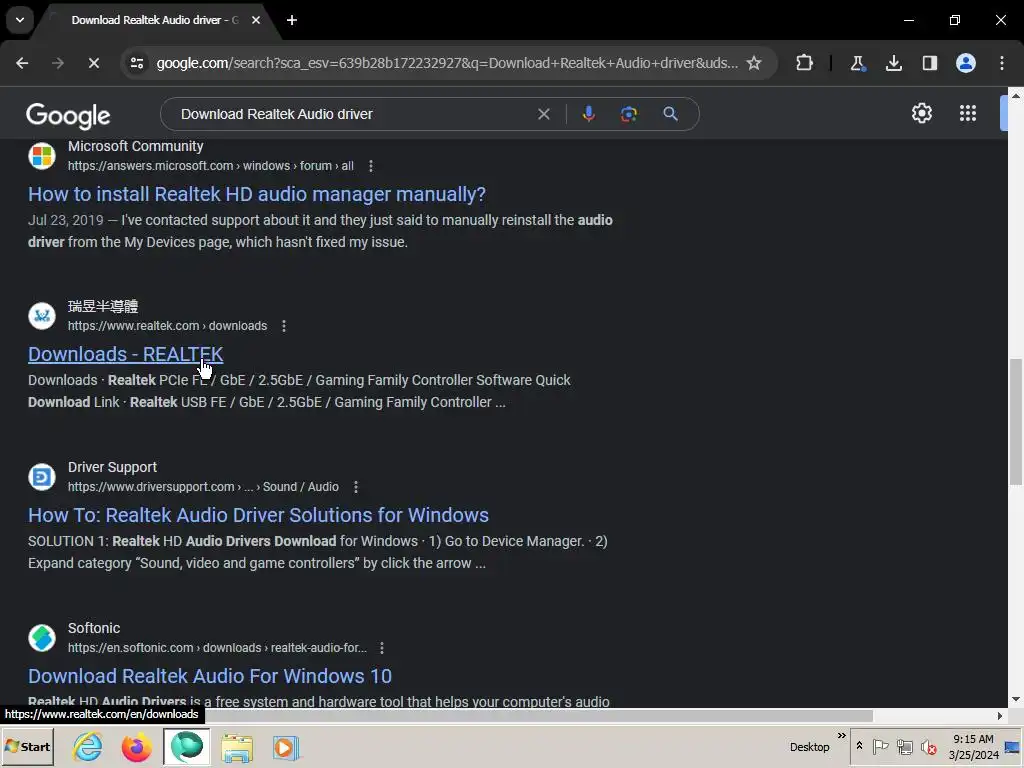Open the Windows Start menu
Viewport: 1024px width, 768px height.
pos(27,747)
